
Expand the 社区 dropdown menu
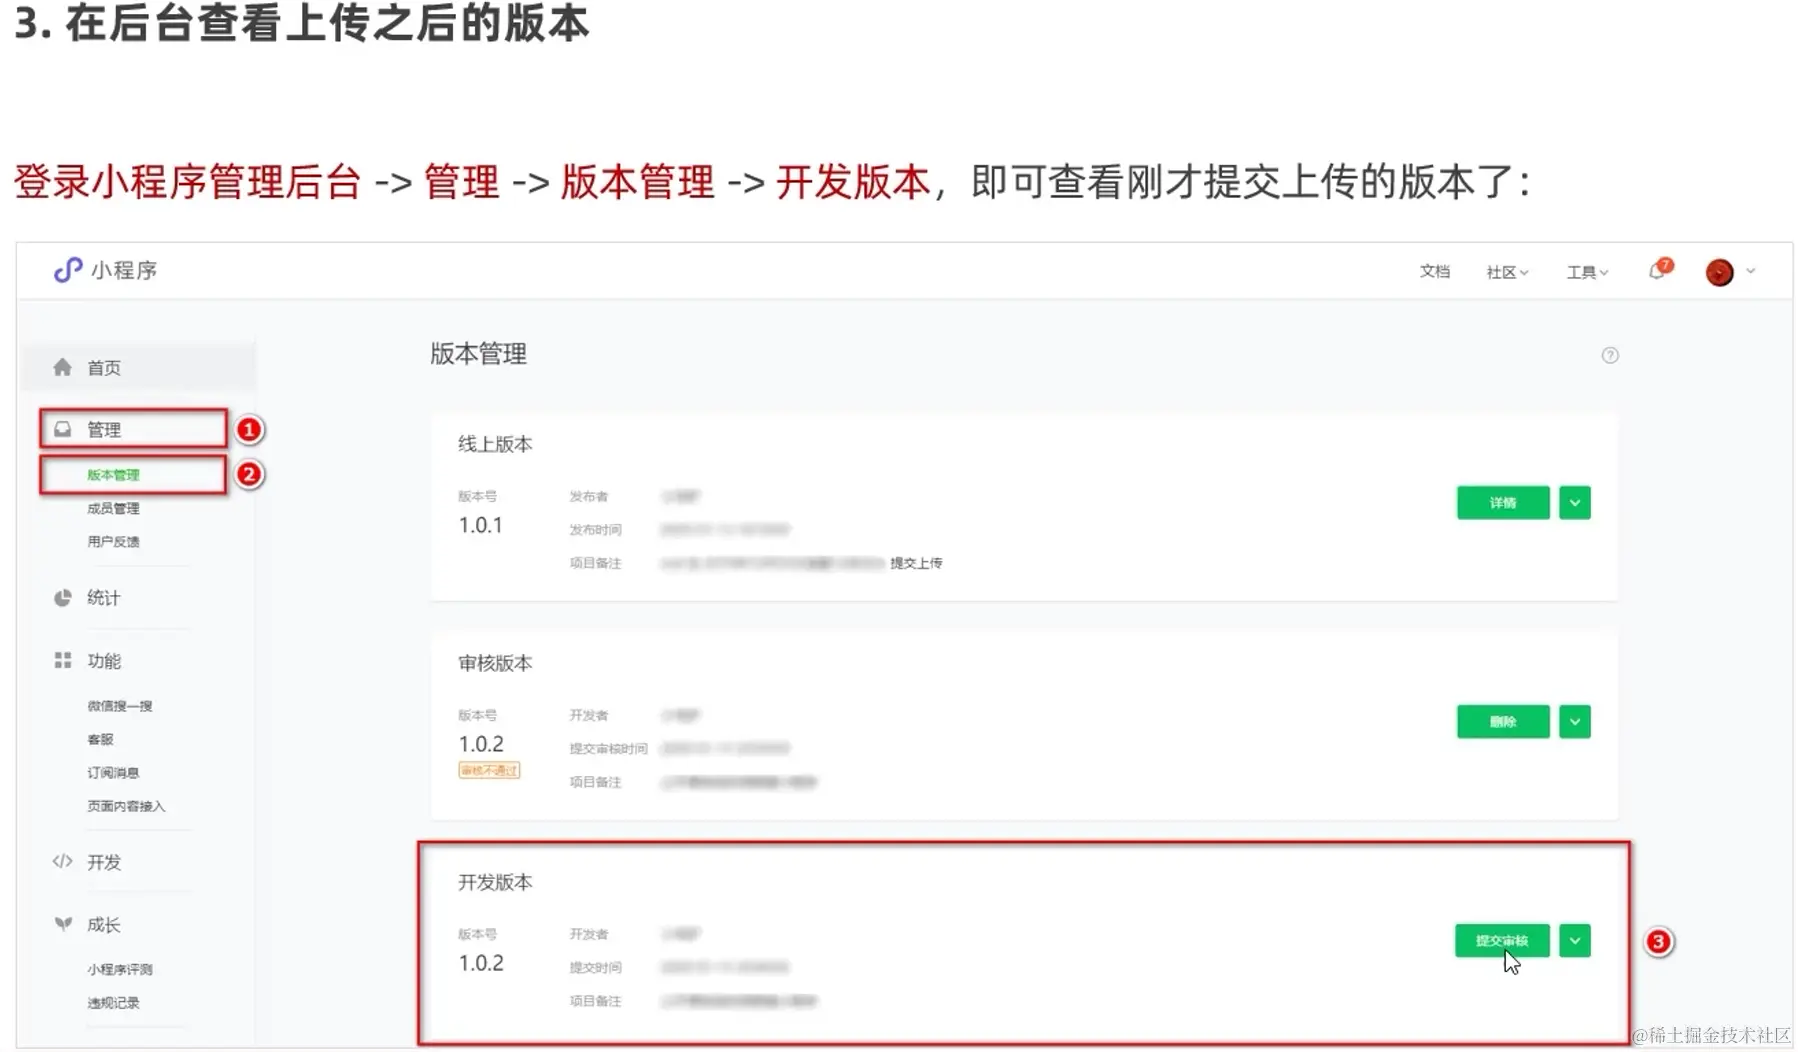(x=1507, y=272)
